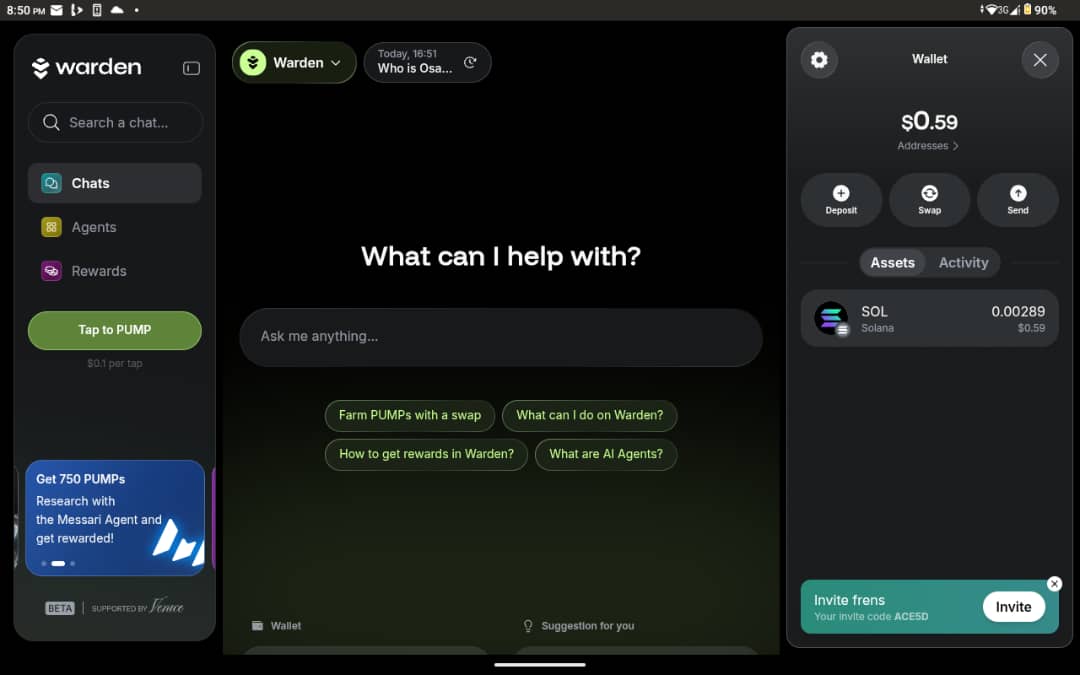The width and height of the screenshot is (1080, 675).
Task: Select the first carousel dot on the promo card
Action: (44, 563)
